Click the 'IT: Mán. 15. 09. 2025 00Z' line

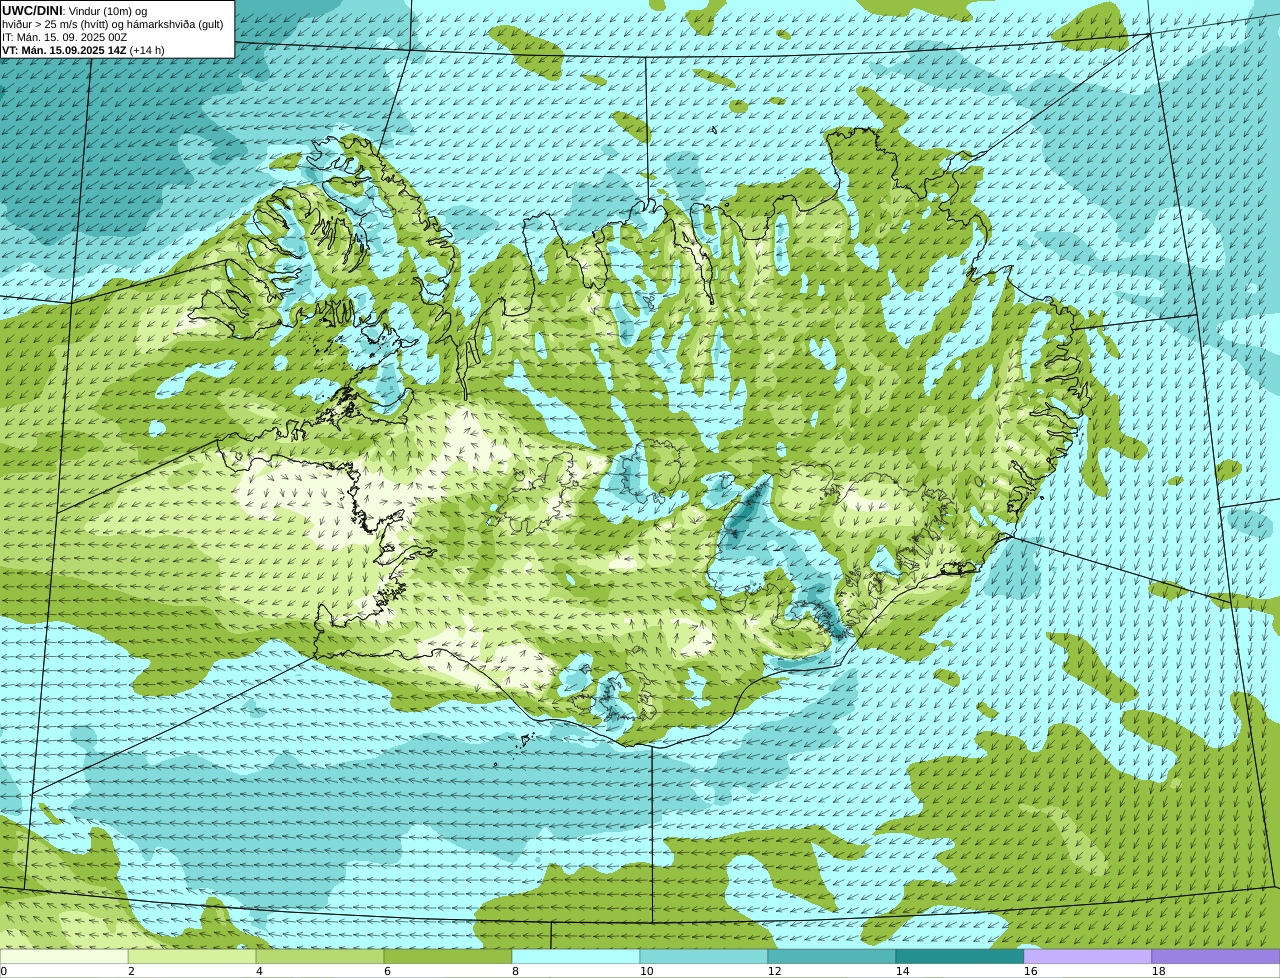coord(65,37)
